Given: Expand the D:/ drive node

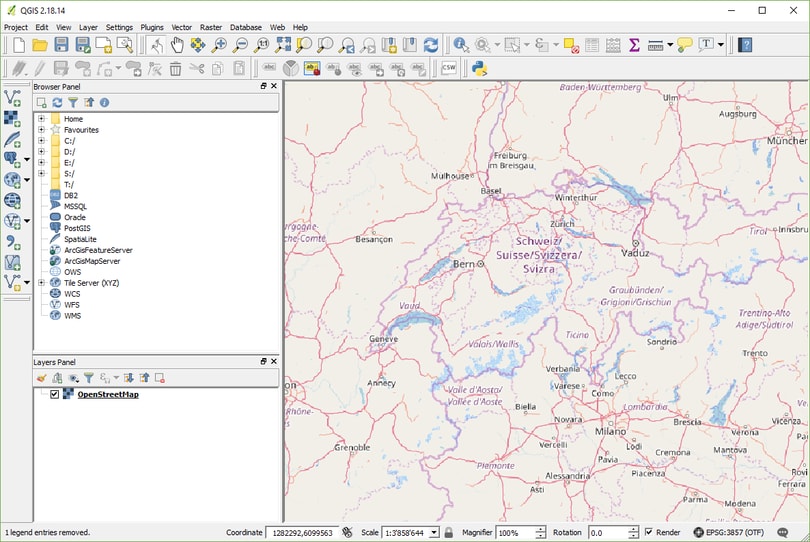Looking at the screenshot, I should coord(41,151).
